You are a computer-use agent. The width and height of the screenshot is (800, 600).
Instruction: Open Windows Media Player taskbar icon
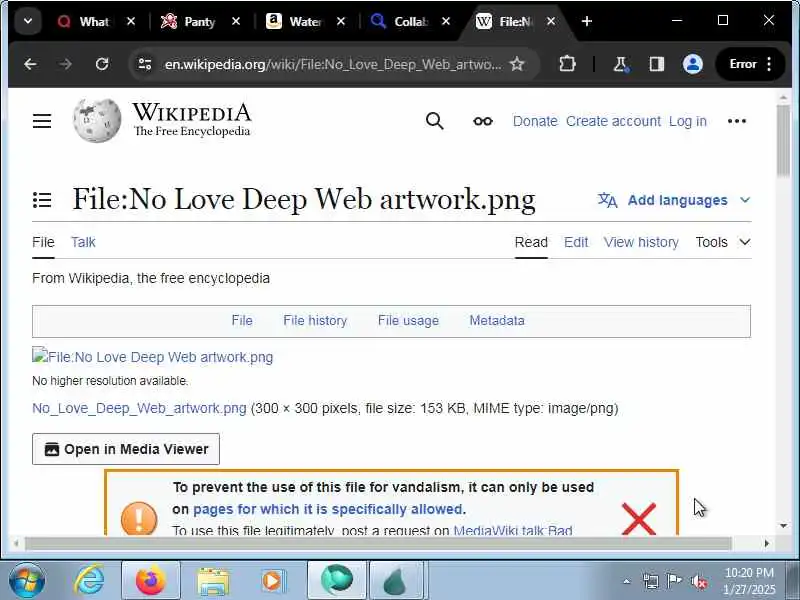click(x=272, y=581)
